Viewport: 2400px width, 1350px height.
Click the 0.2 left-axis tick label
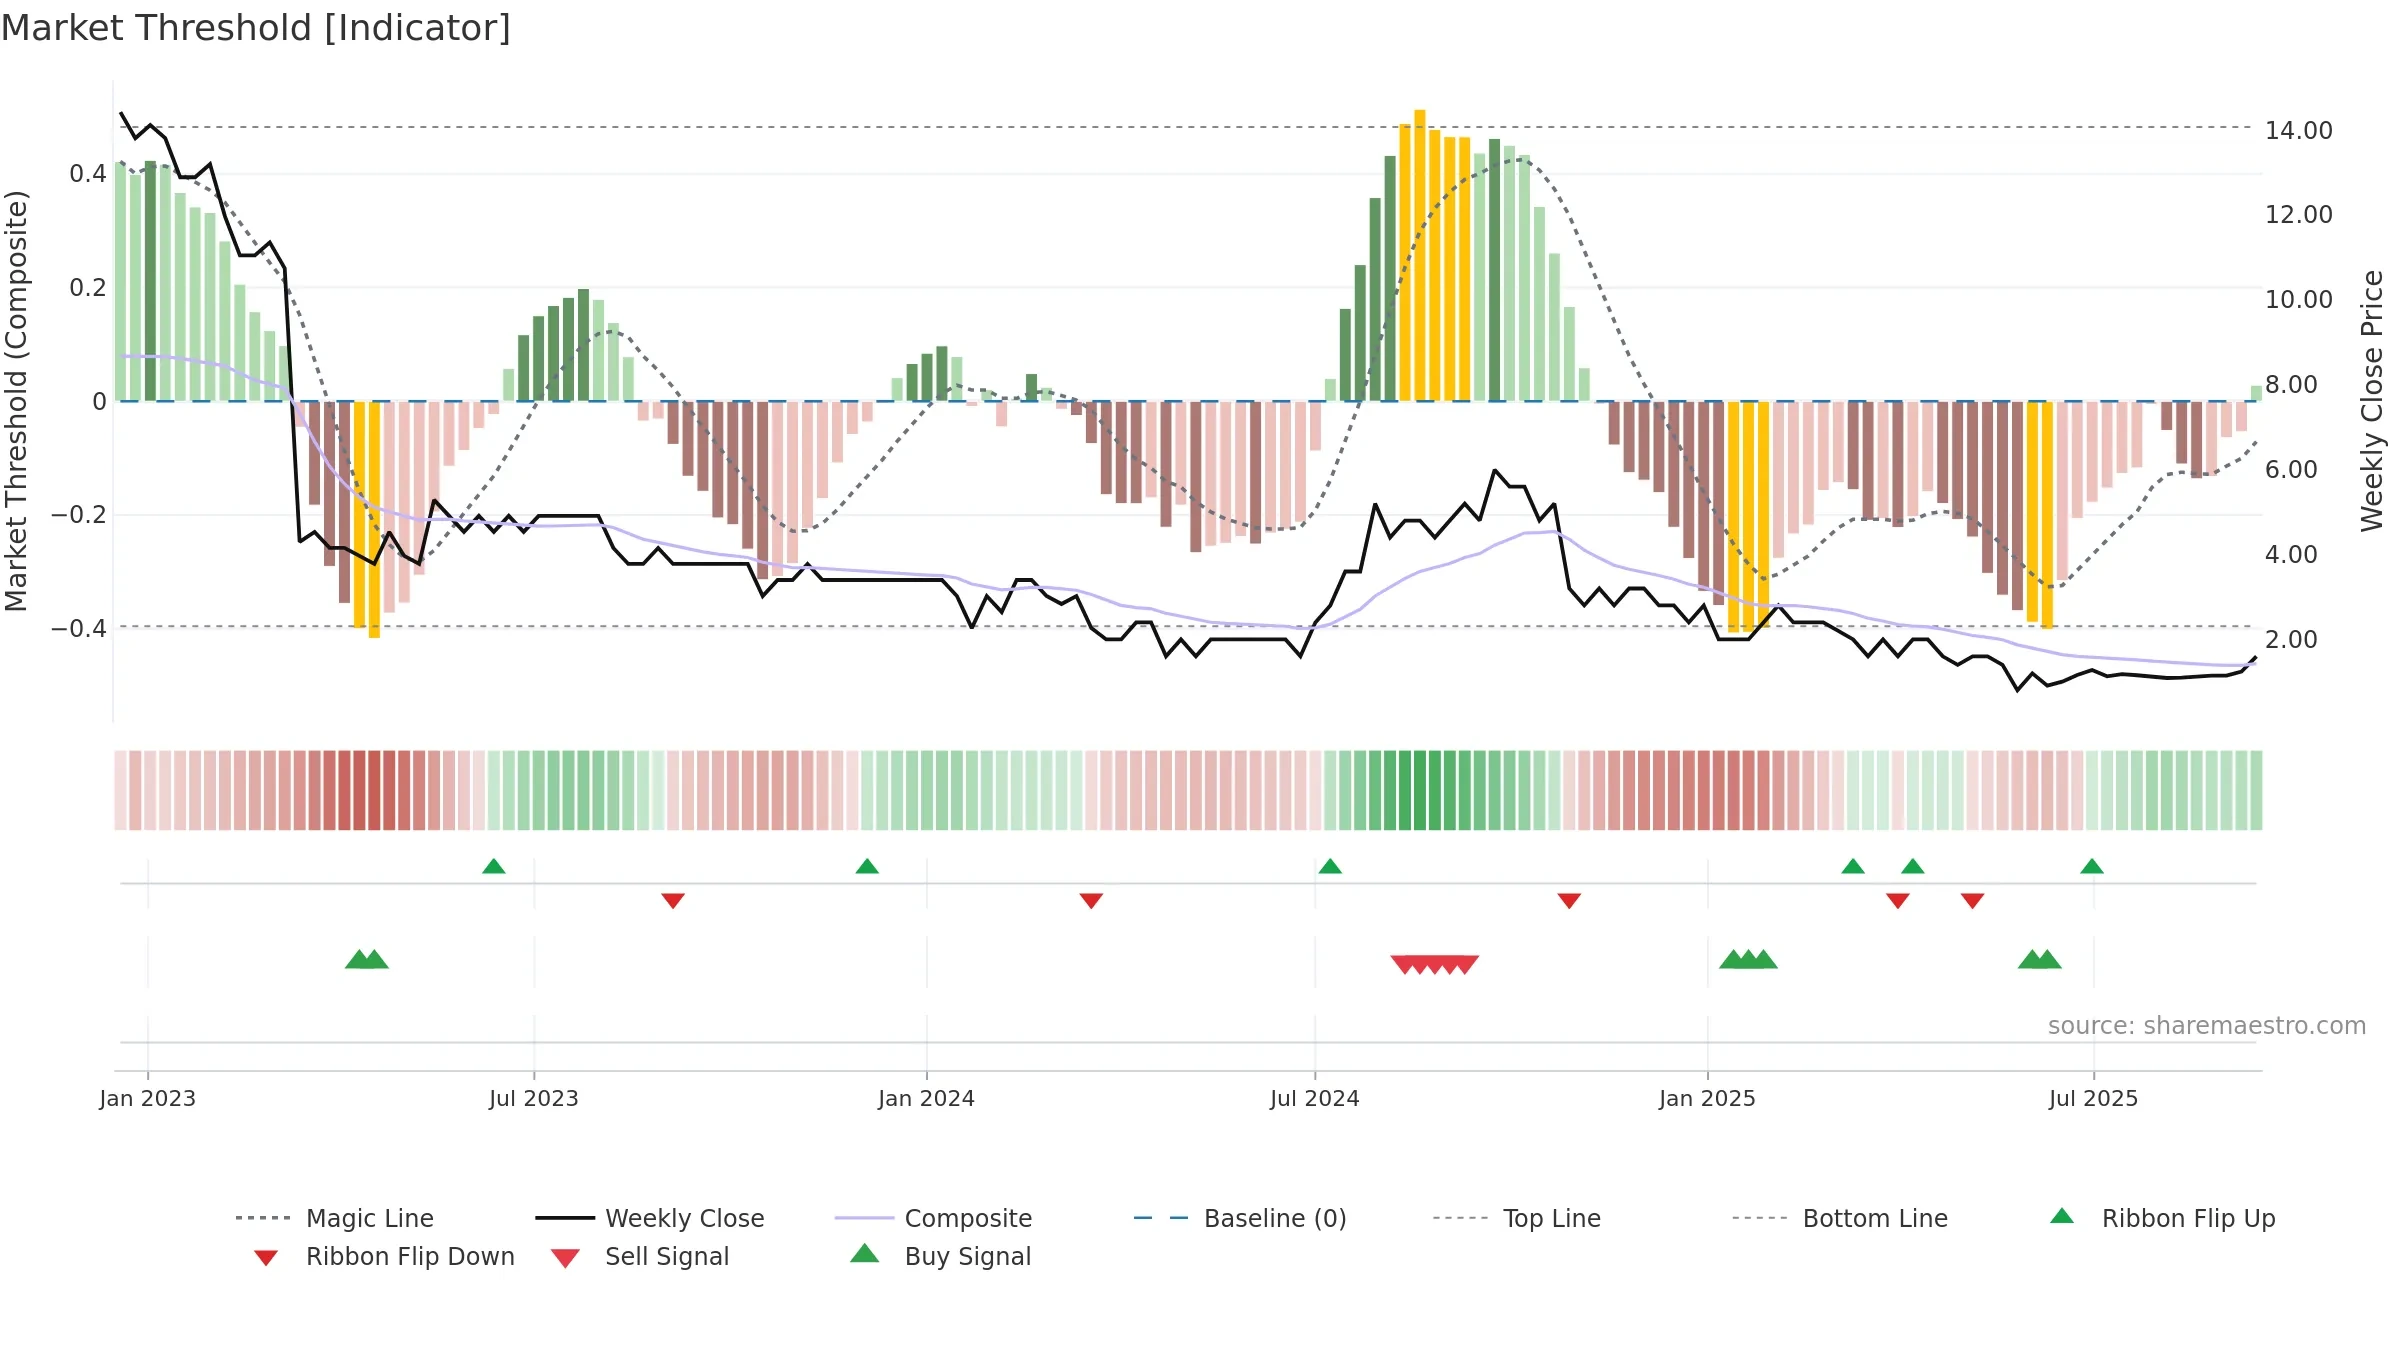pos(88,288)
